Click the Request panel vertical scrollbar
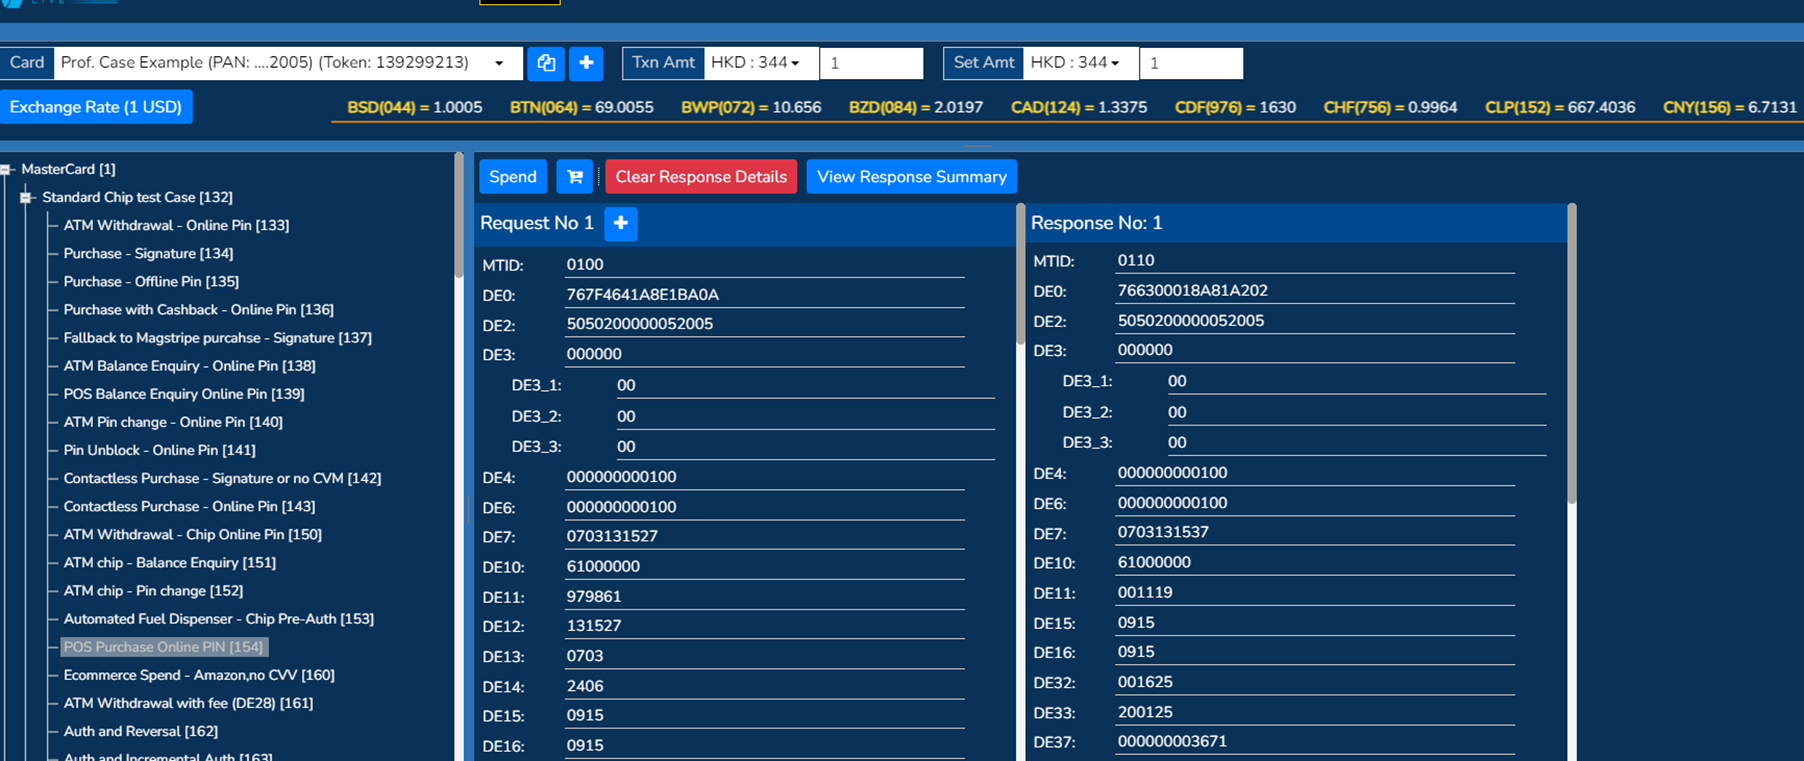 pos(1020,275)
